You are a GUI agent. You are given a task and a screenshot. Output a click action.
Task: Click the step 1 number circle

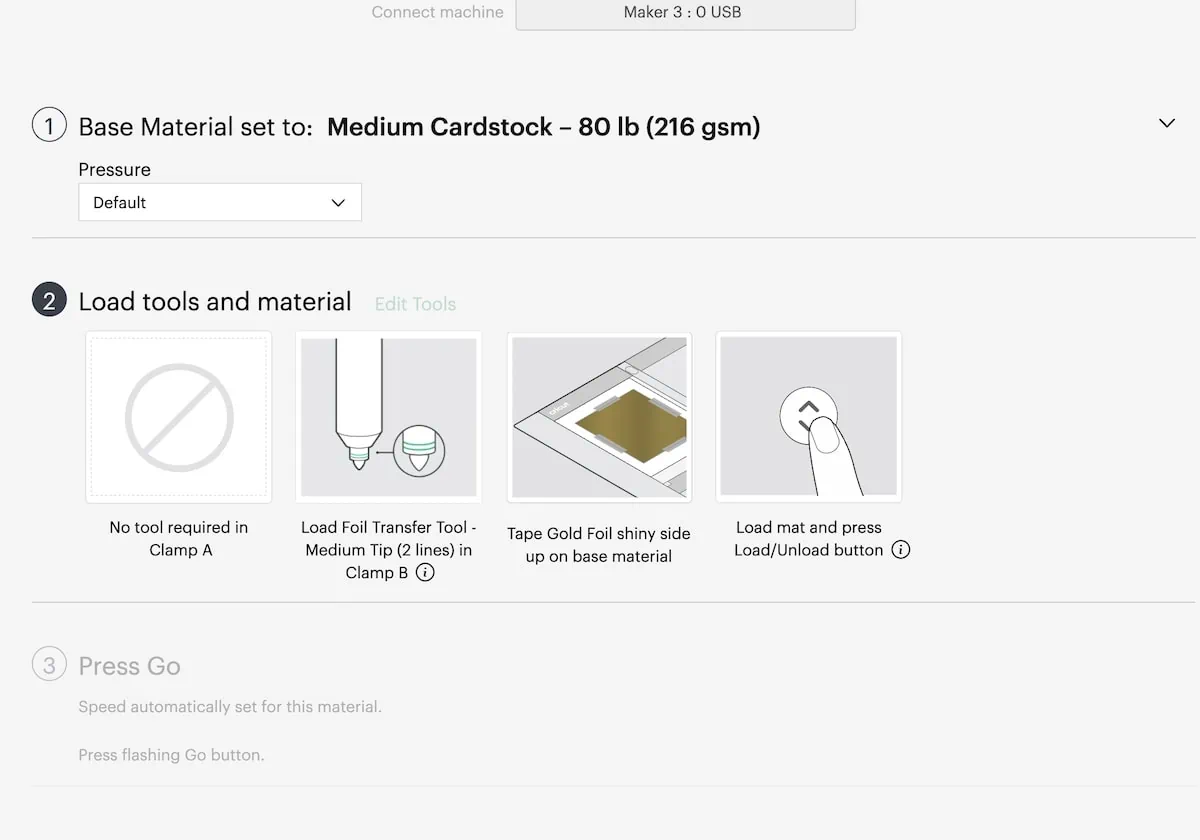point(49,125)
